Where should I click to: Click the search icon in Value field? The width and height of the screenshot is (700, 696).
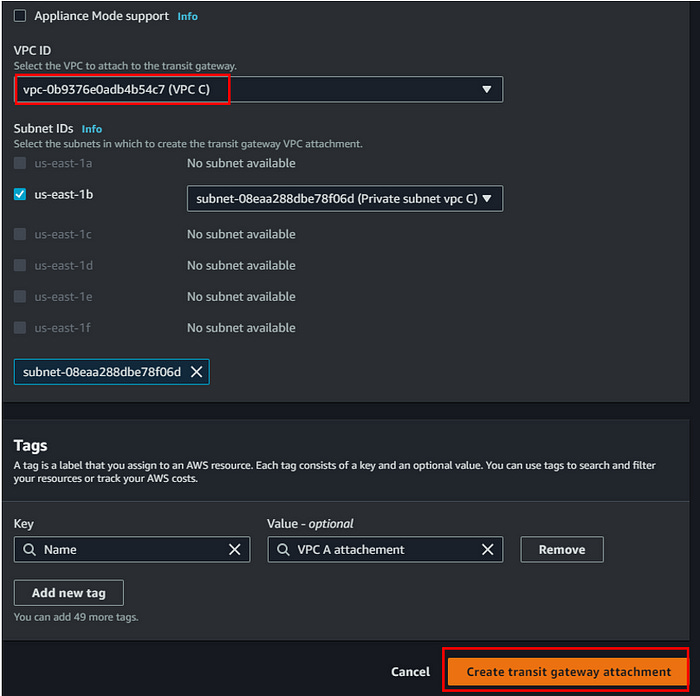[x=283, y=549]
